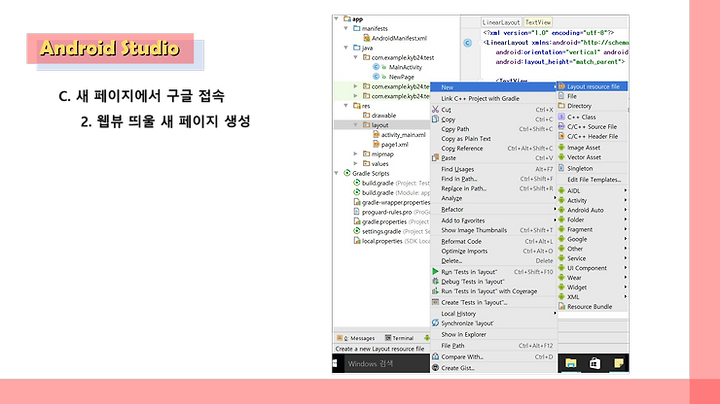720x404 pixels.
Task: Select Reformat Code menu entry
Action: click(494, 241)
